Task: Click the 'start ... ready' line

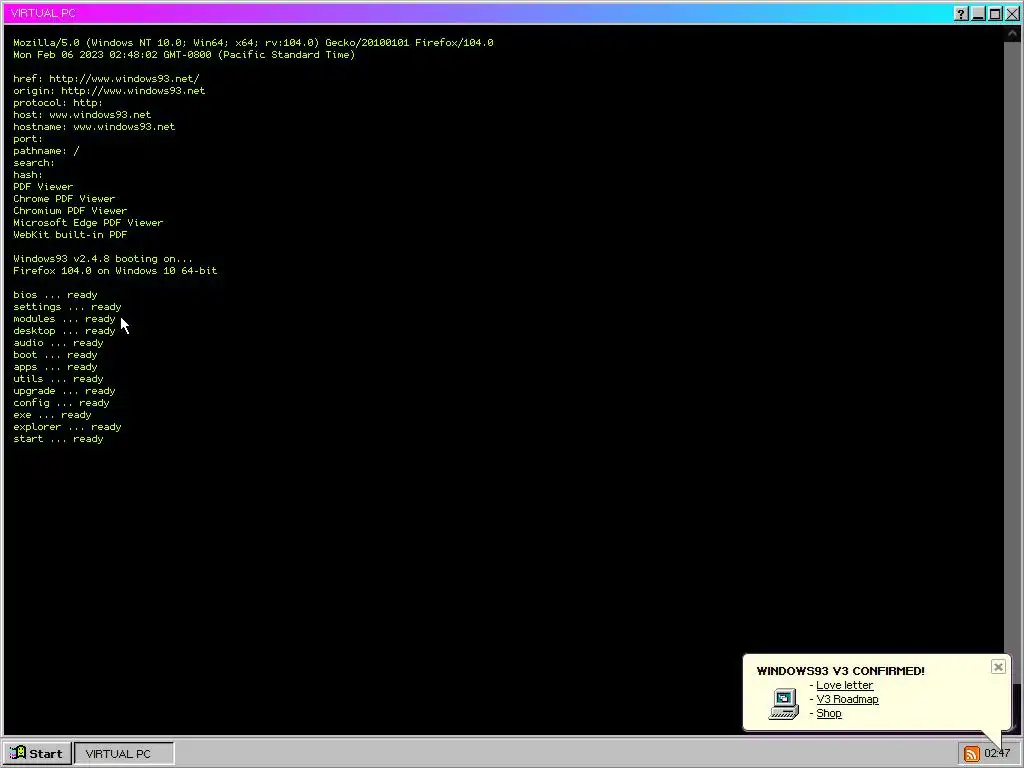Action: [x=58, y=439]
